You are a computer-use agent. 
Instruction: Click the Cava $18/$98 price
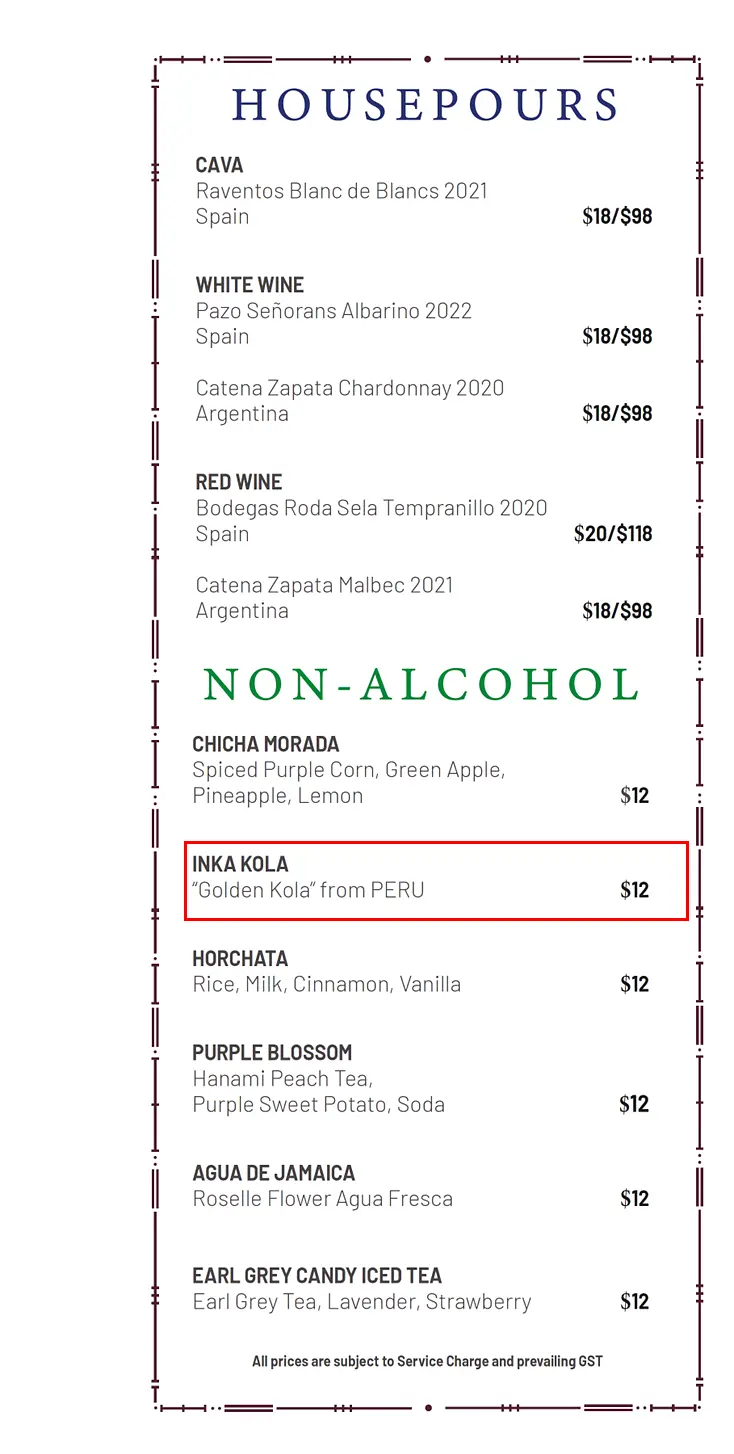point(617,216)
